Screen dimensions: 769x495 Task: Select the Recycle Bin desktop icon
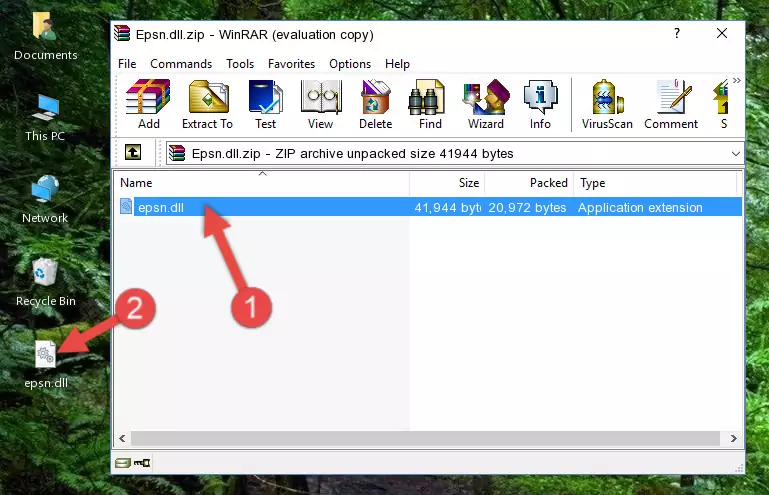coord(46,283)
